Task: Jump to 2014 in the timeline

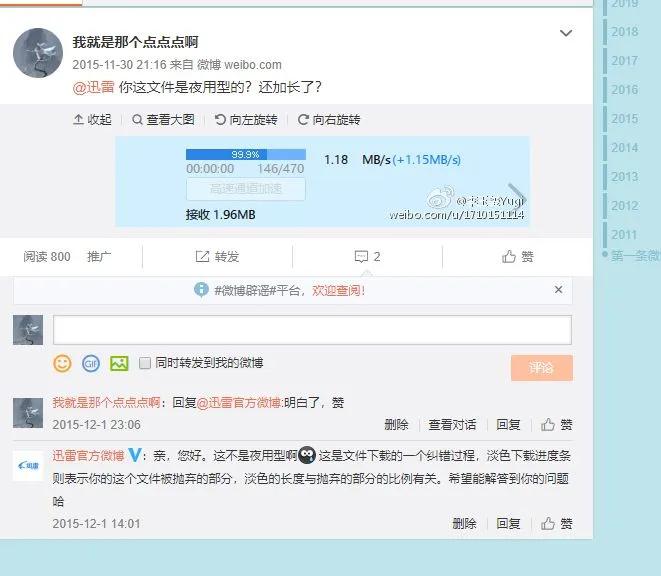Action: (x=624, y=148)
